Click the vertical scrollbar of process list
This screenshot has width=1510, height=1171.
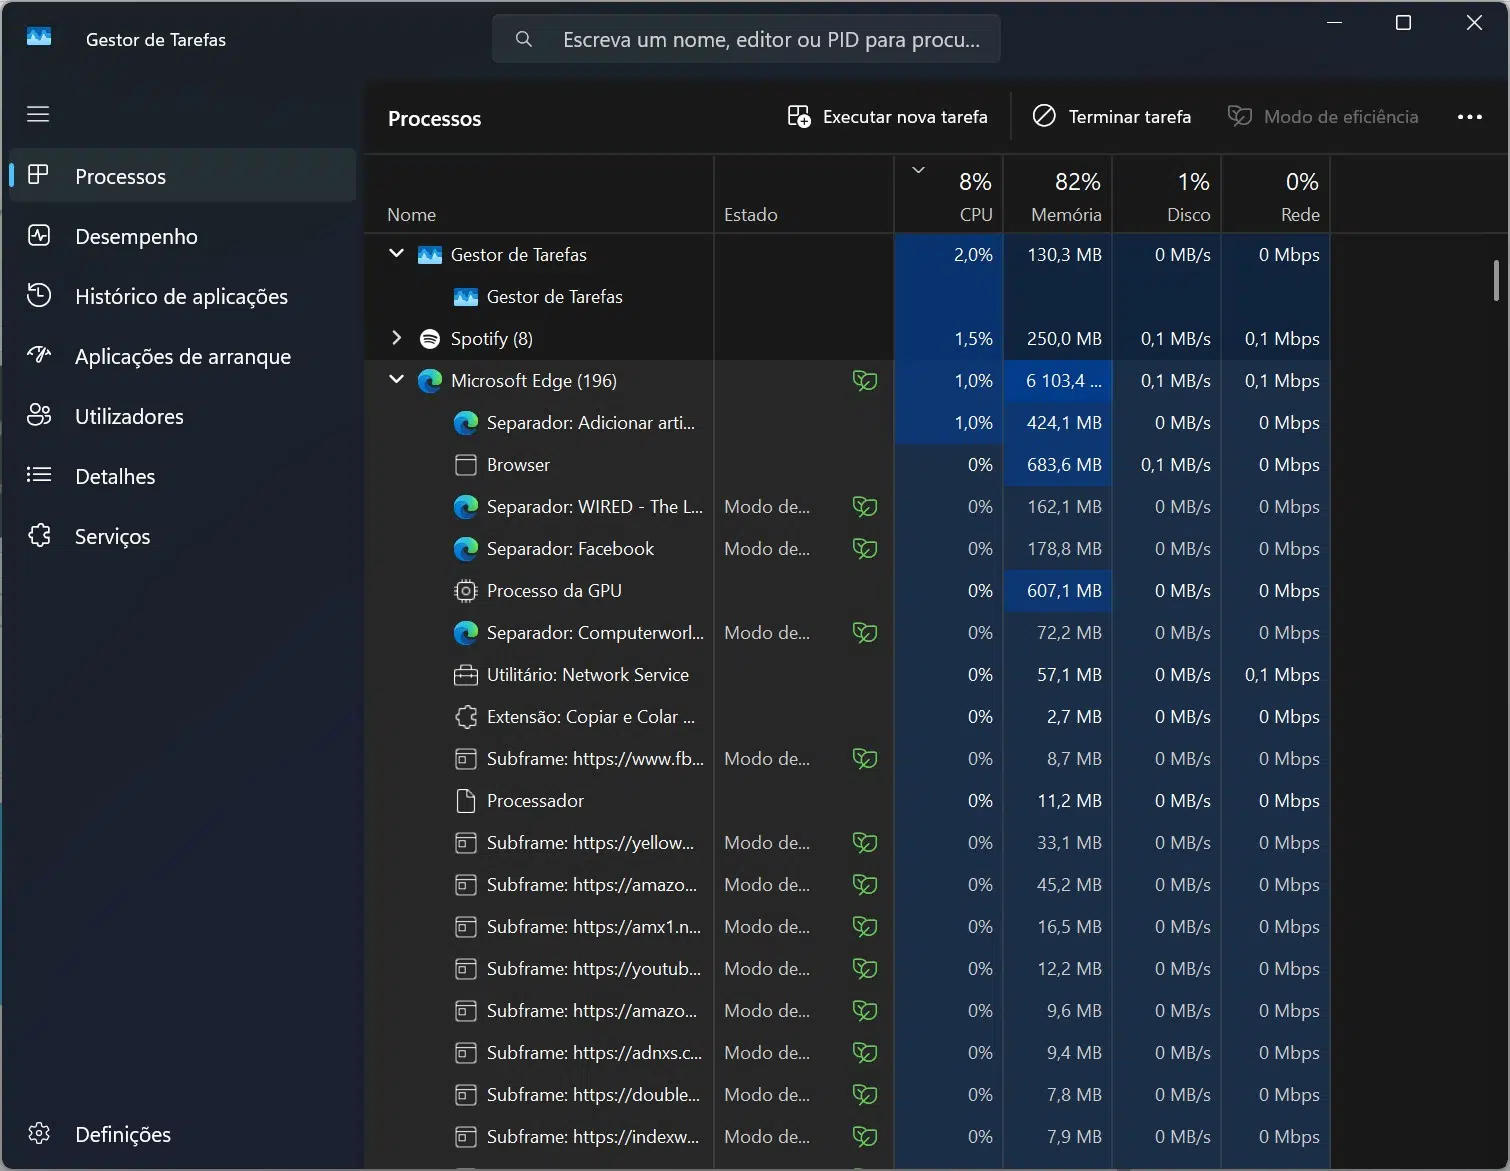coord(1496,280)
